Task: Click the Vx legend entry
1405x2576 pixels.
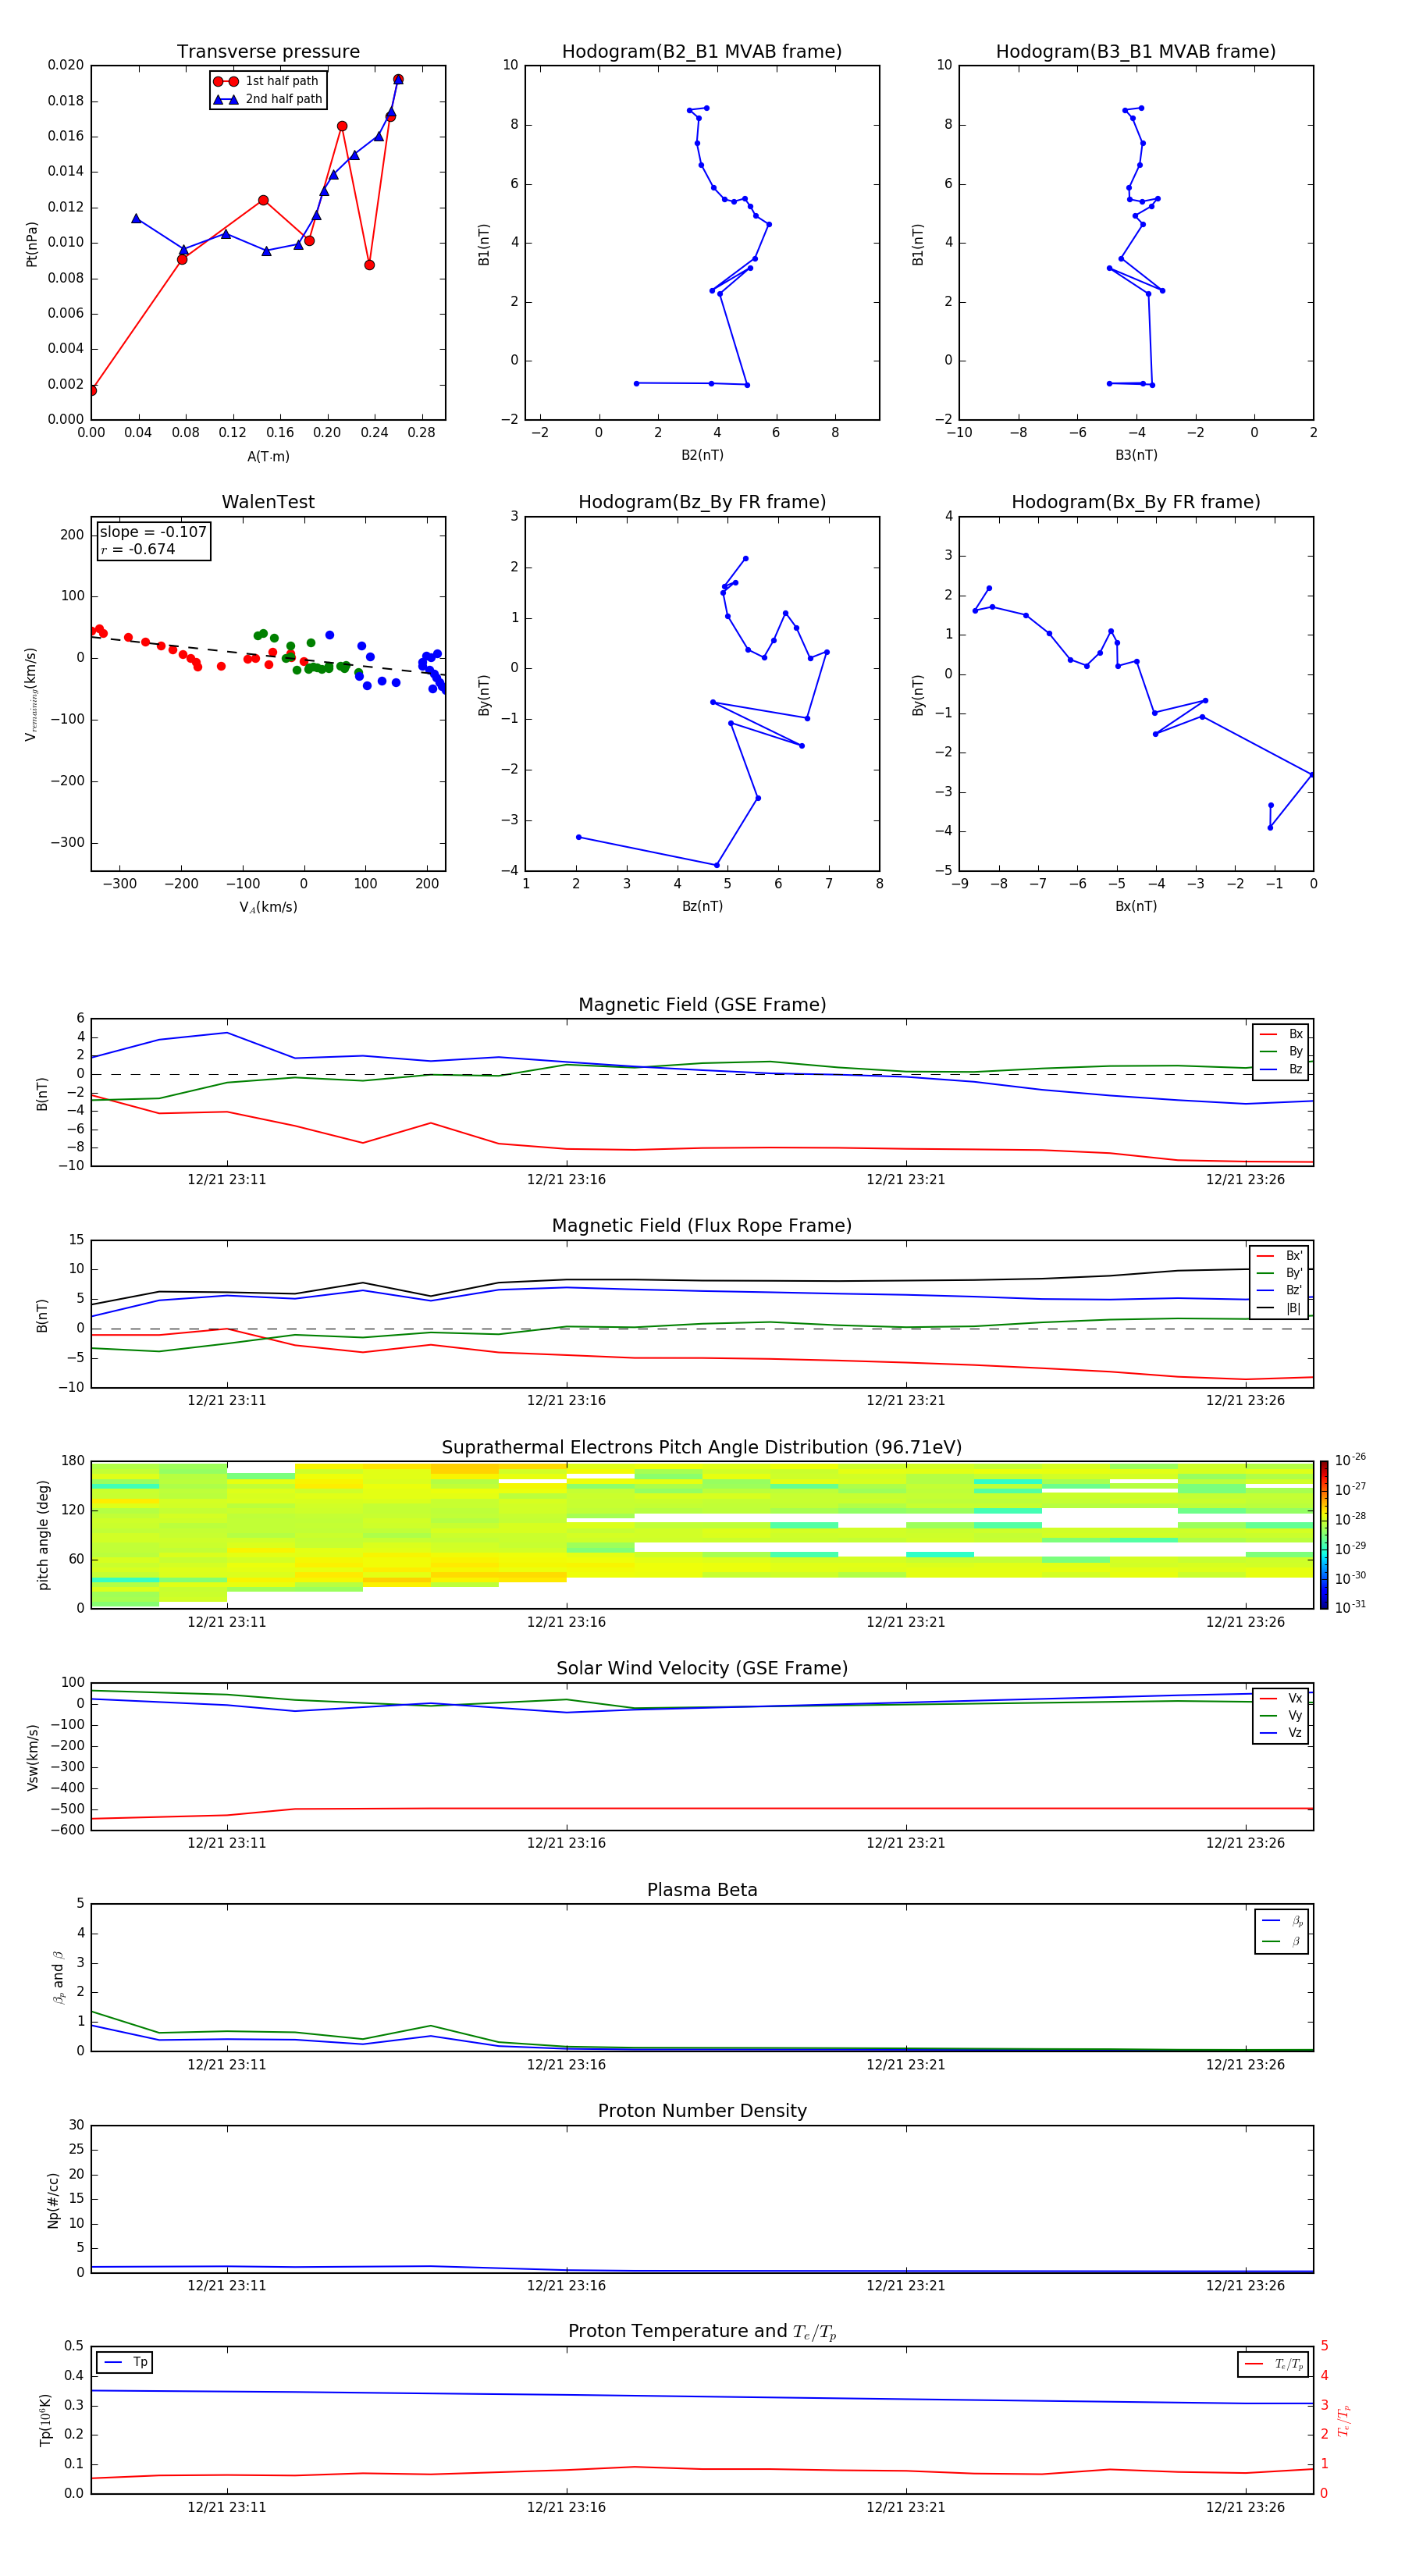Action: point(1281,1698)
